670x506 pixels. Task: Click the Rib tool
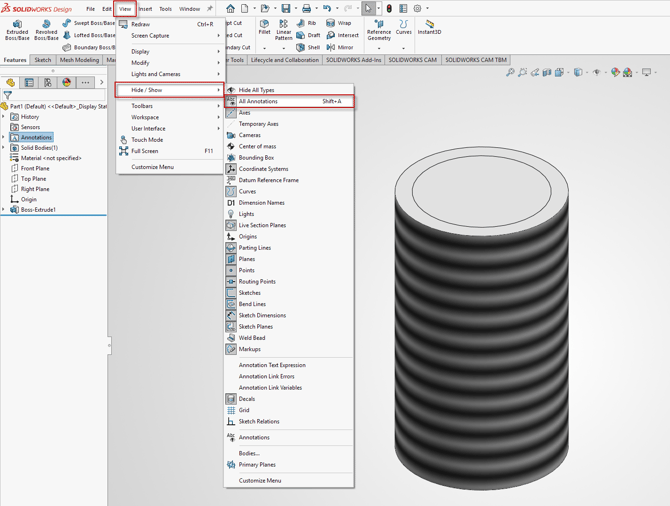click(x=306, y=23)
